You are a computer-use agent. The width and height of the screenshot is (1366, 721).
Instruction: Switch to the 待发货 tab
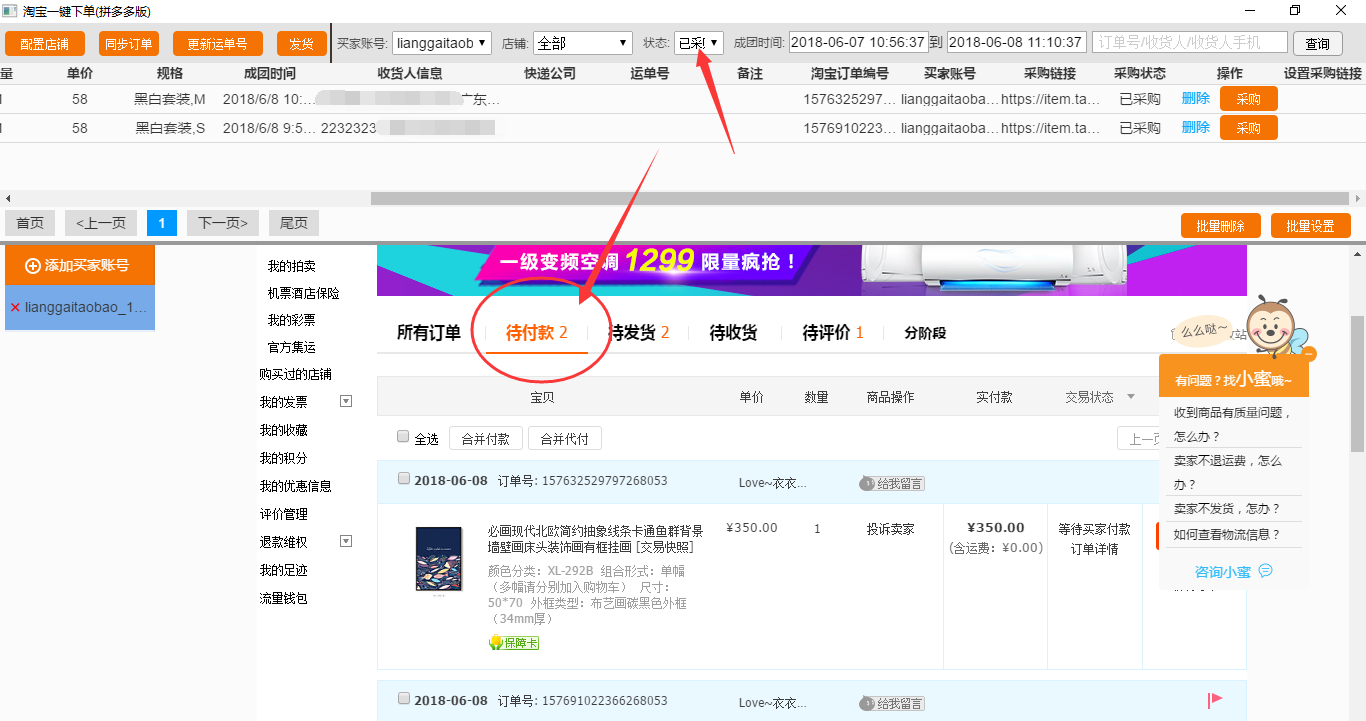coord(639,333)
